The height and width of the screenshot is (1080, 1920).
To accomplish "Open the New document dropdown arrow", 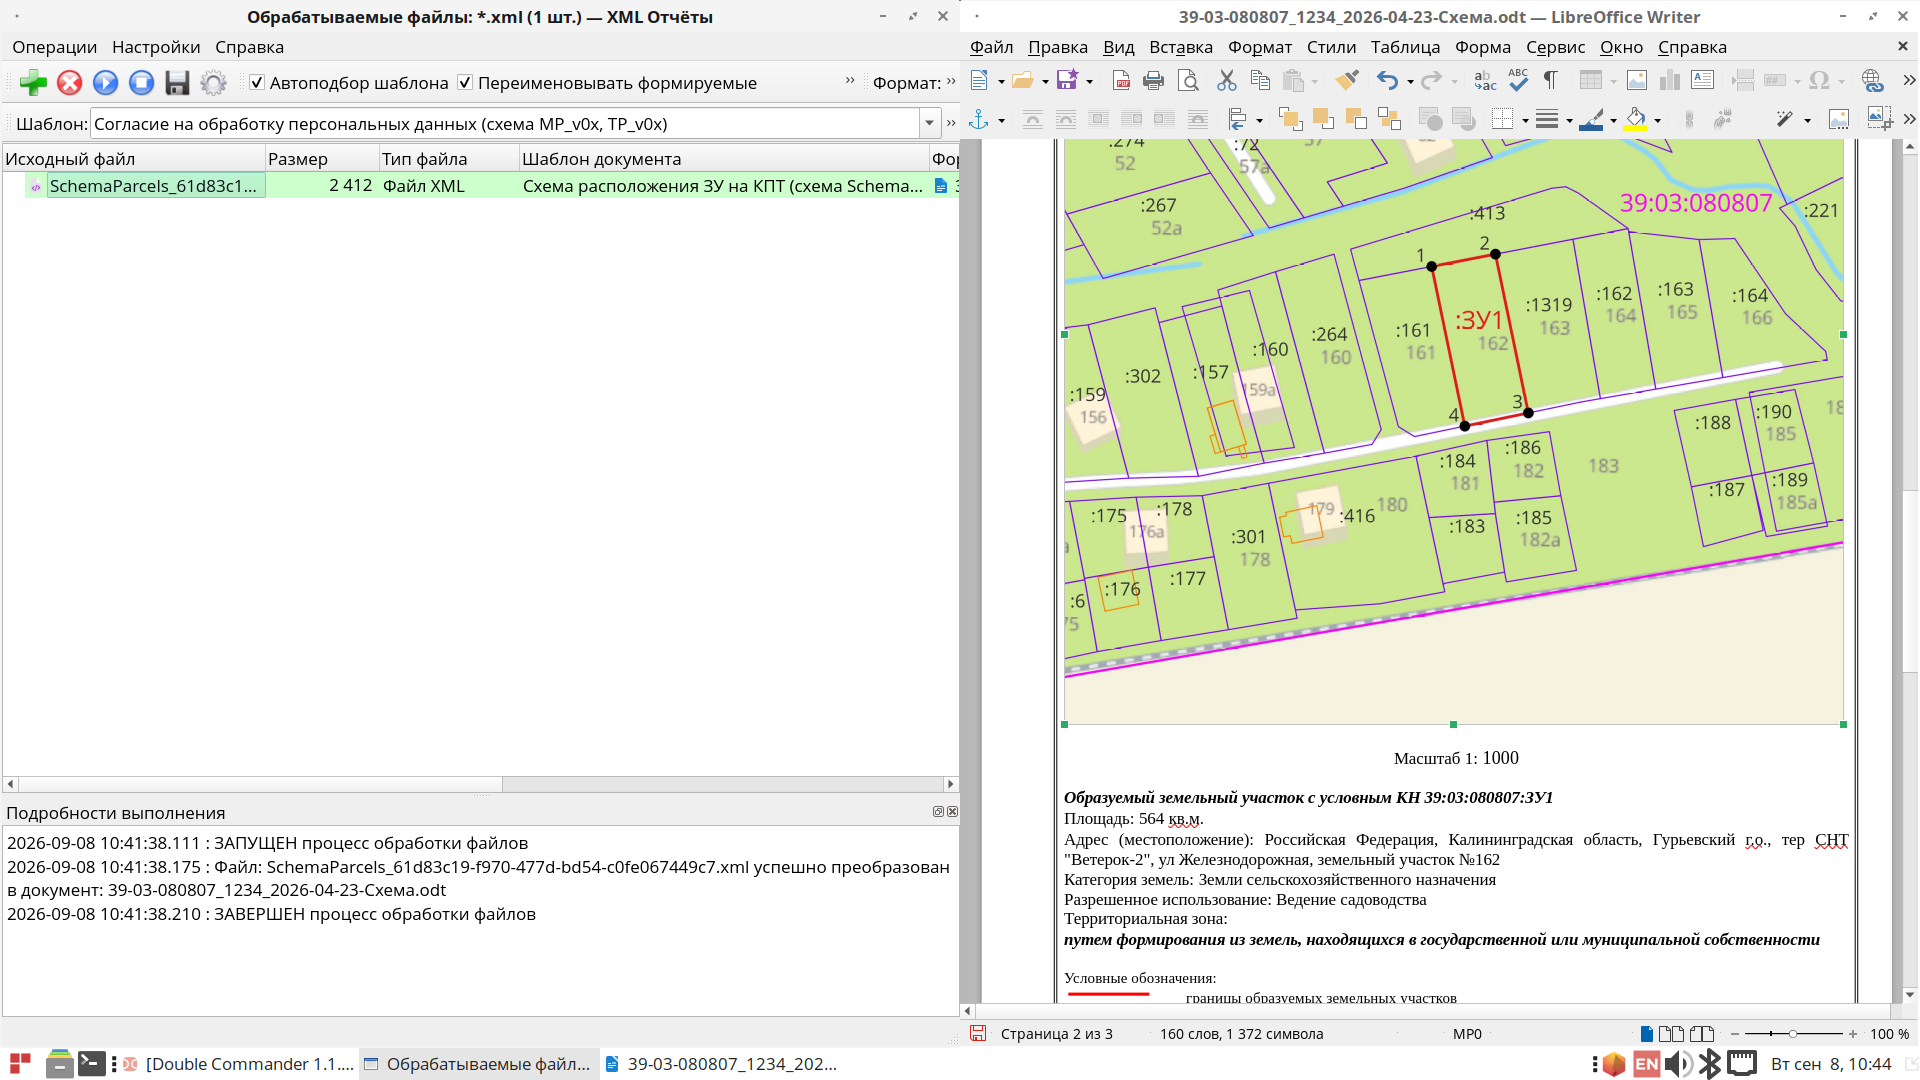I will pyautogui.click(x=1001, y=82).
